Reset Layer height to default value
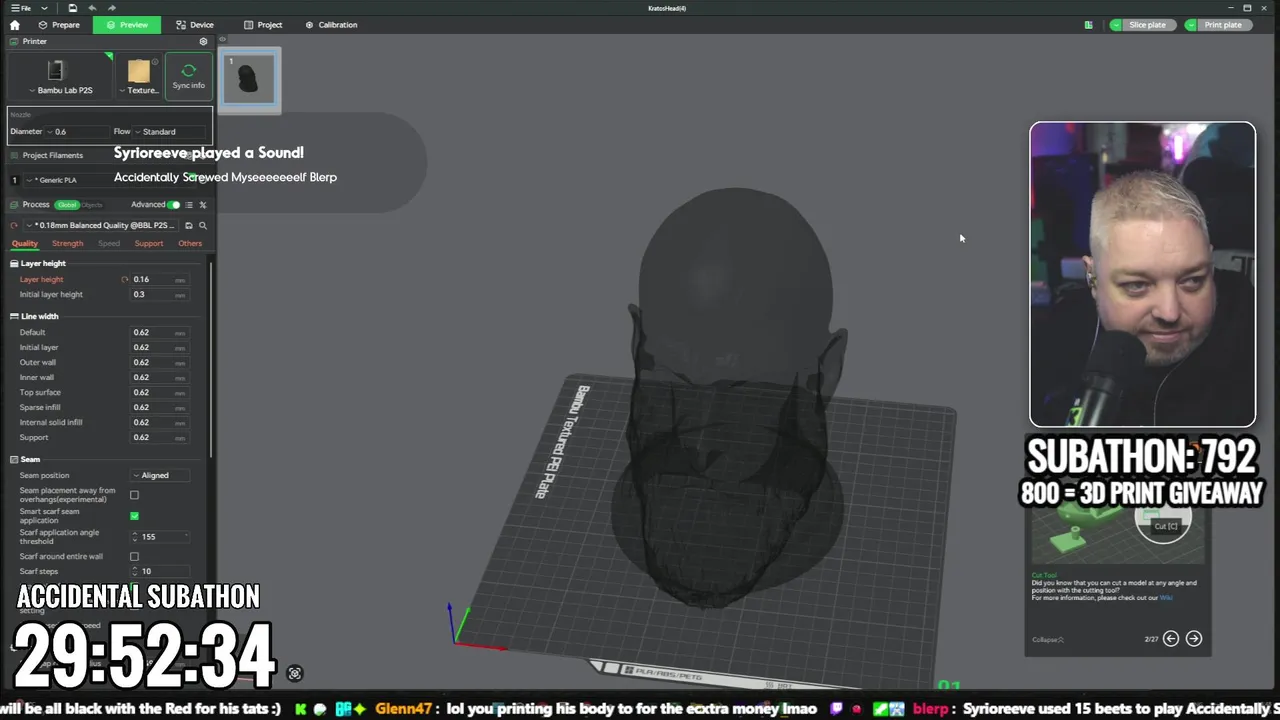Screen dimensions: 1280x720 click(x=125, y=280)
